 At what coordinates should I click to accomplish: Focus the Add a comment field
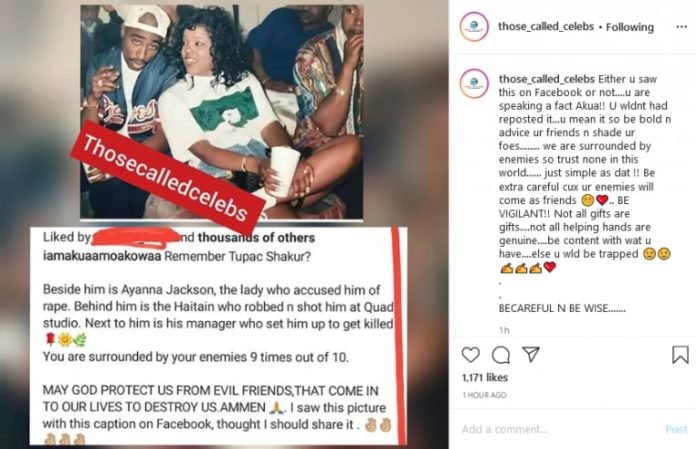pyautogui.click(x=559, y=429)
